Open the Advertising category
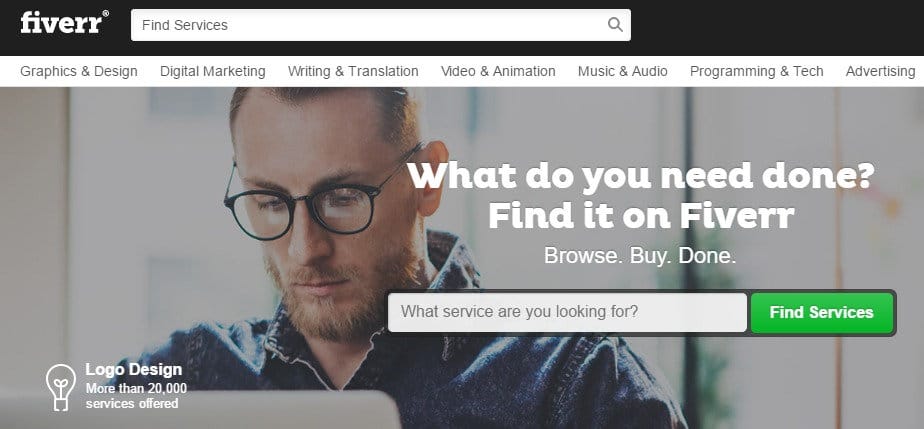The height and width of the screenshot is (429, 924). (x=880, y=71)
